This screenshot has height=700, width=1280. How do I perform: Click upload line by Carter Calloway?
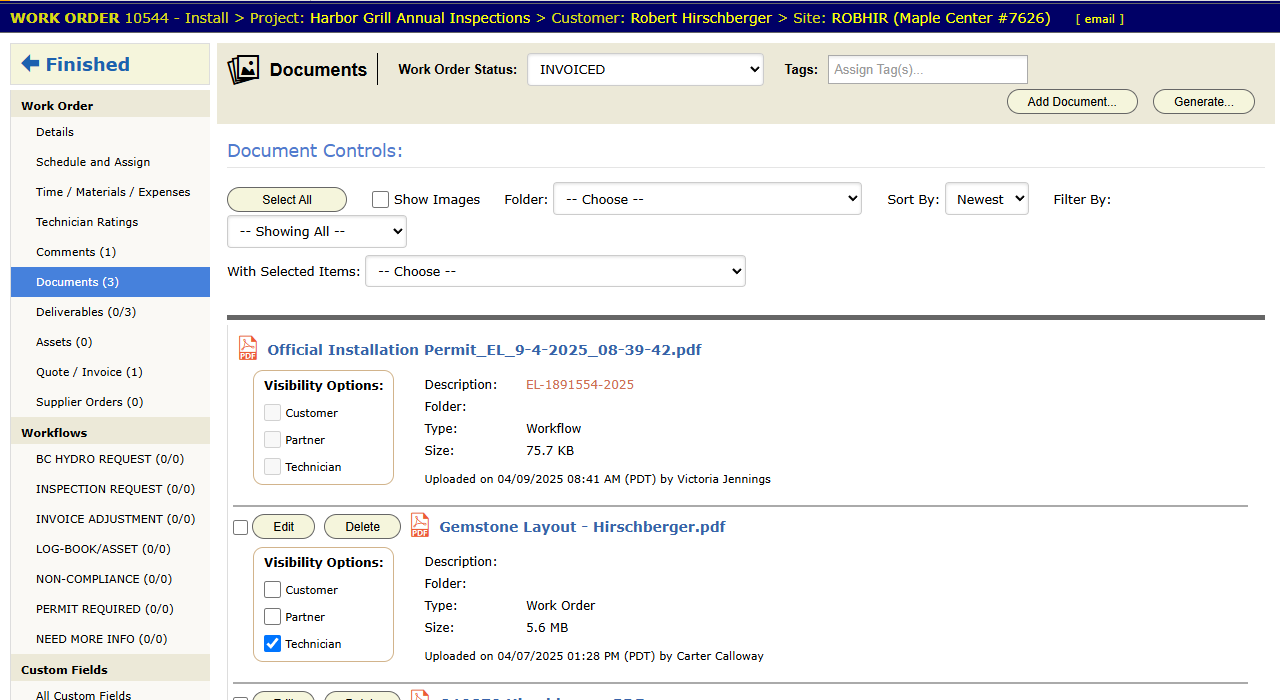(594, 656)
